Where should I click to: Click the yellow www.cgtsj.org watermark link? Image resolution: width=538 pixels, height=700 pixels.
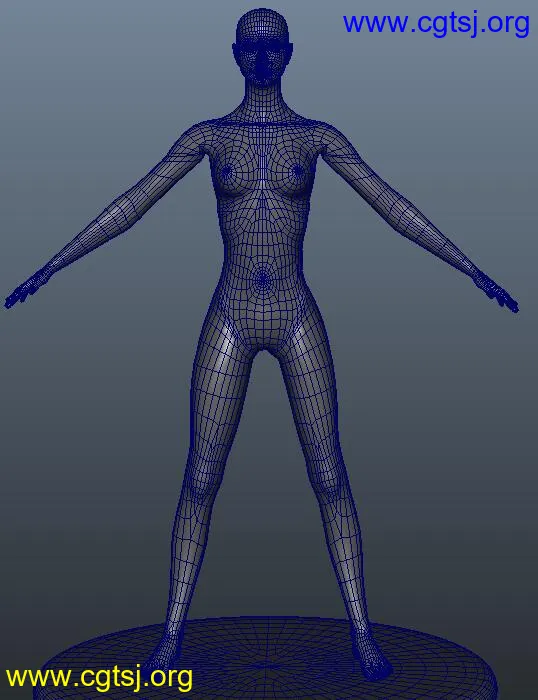tap(99, 678)
